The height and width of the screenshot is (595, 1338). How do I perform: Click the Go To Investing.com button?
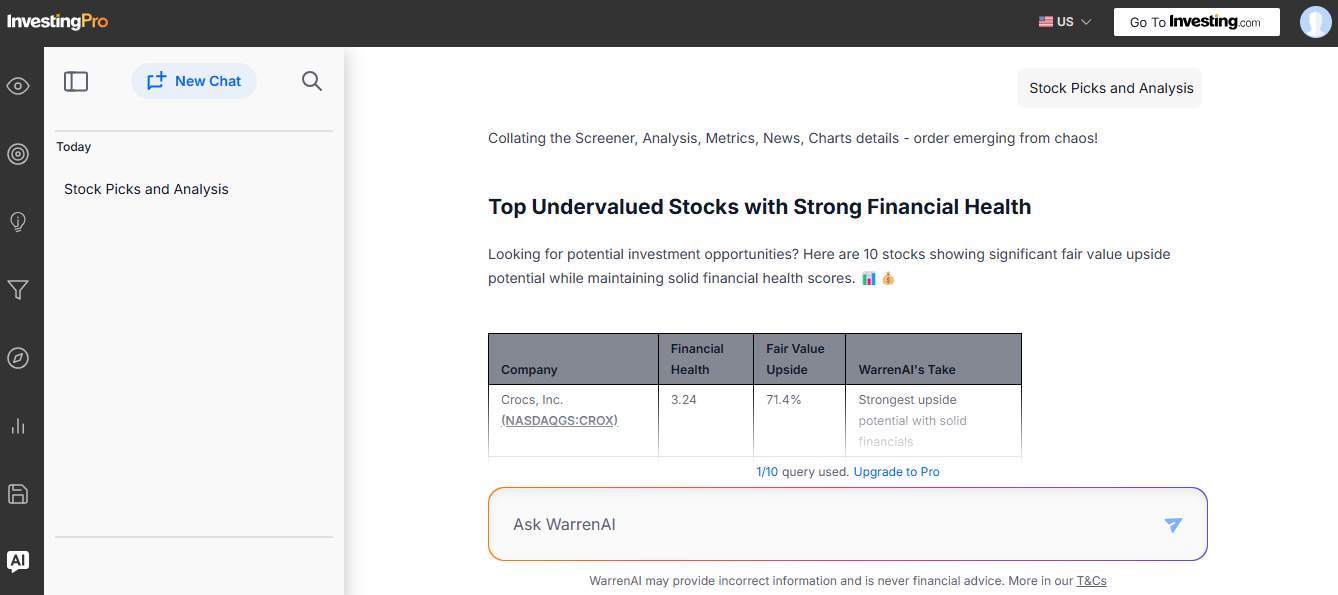tap(1196, 22)
